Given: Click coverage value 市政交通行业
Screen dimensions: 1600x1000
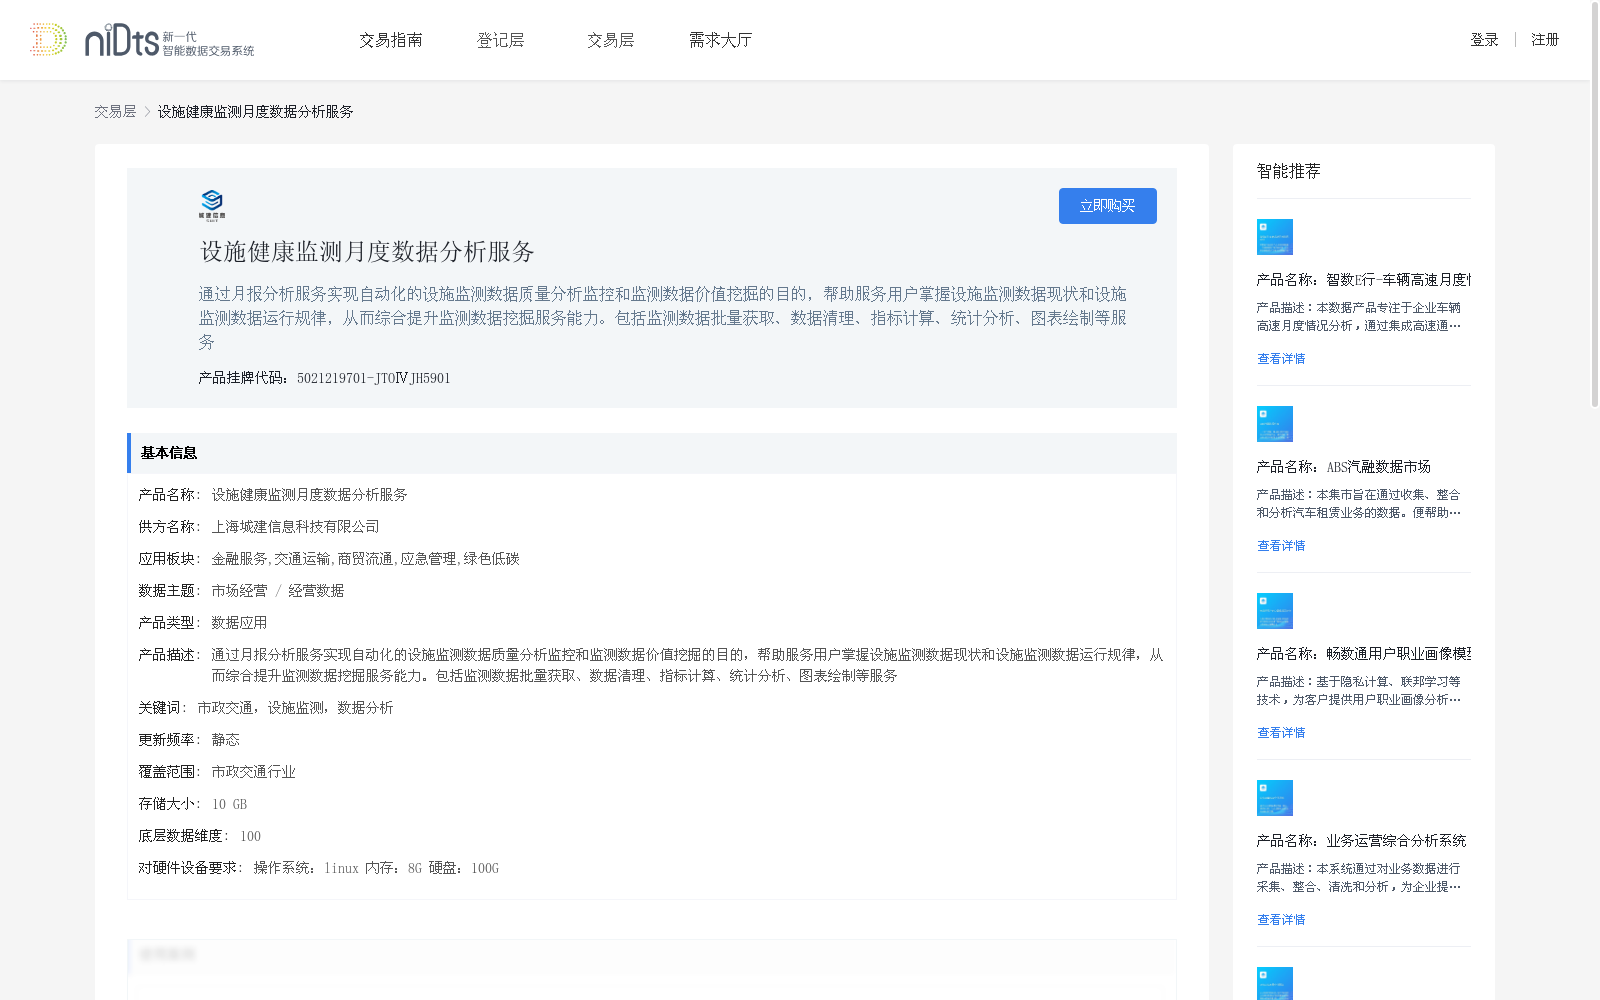Looking at the screenshot, I should tap(253, 772).
